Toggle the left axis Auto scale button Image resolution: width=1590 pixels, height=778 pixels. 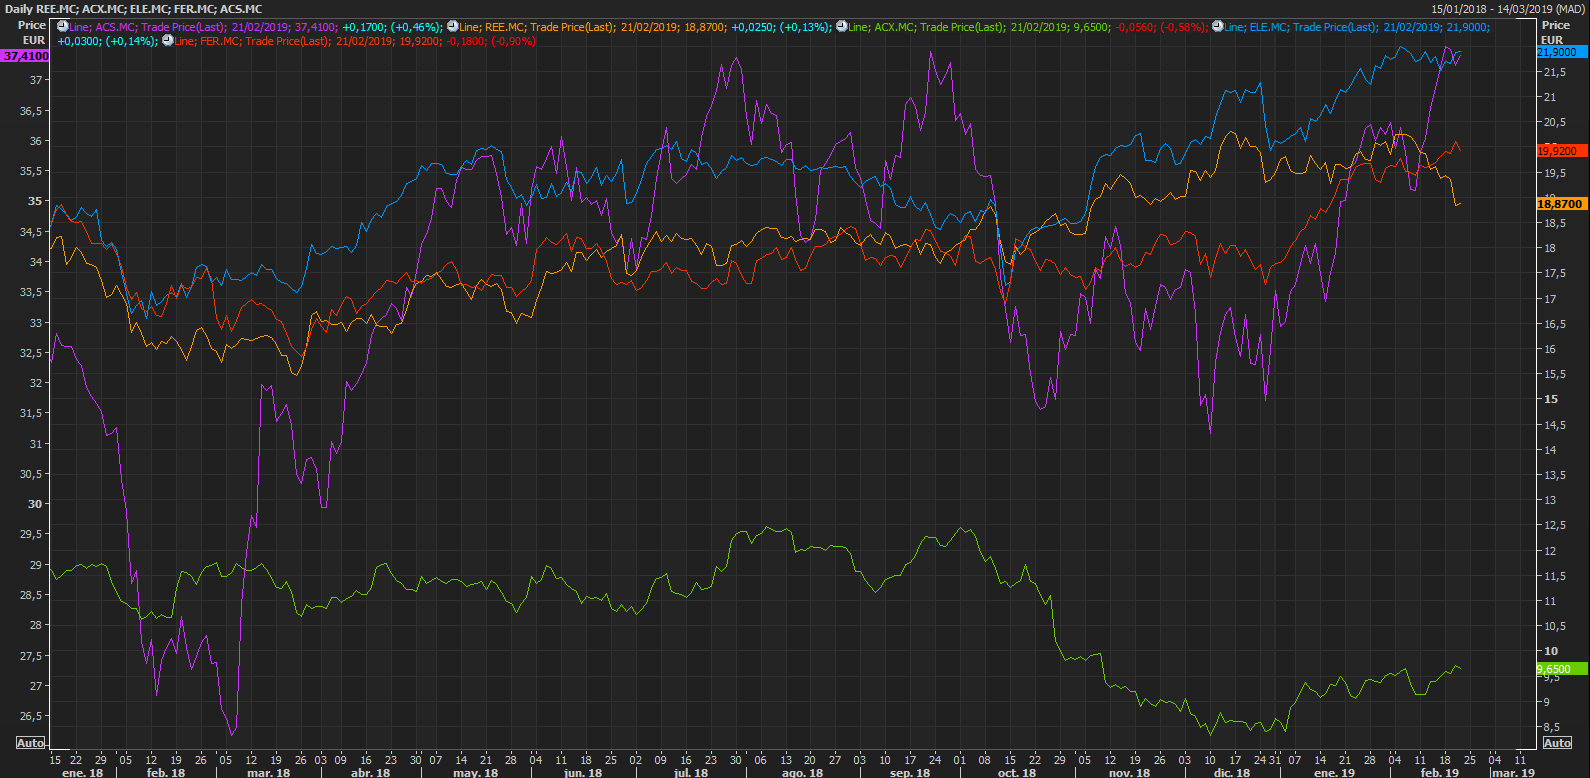coord(30,743)
